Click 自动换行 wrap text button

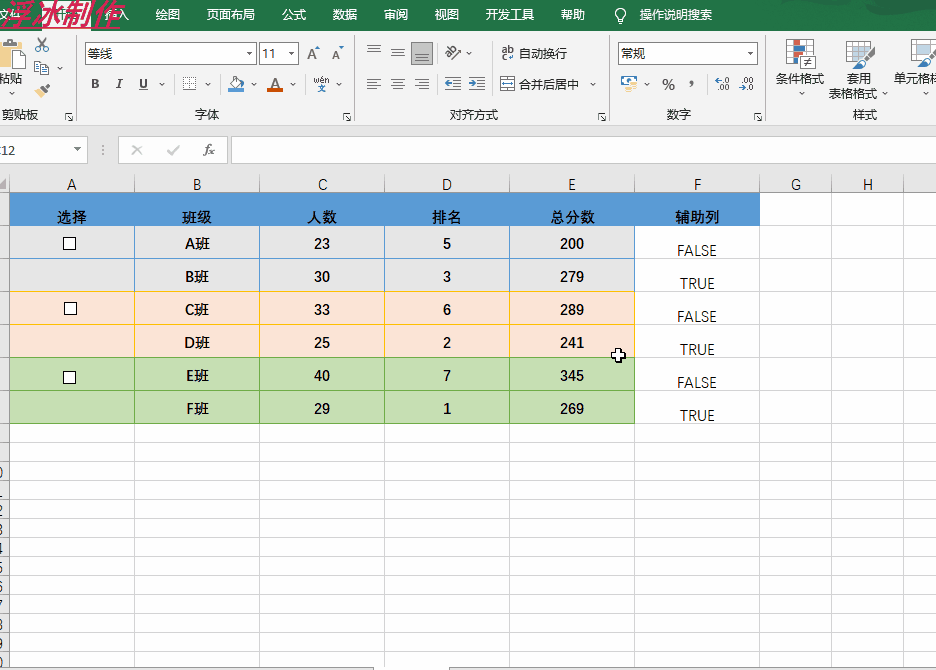pos(534,53)
